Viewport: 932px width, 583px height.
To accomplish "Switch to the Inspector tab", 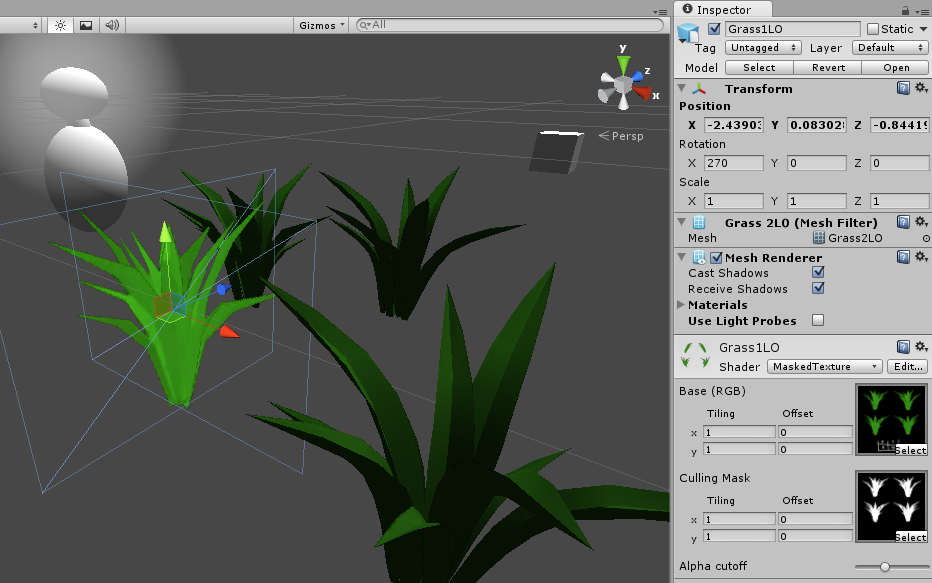I will (x=724, y=10).
